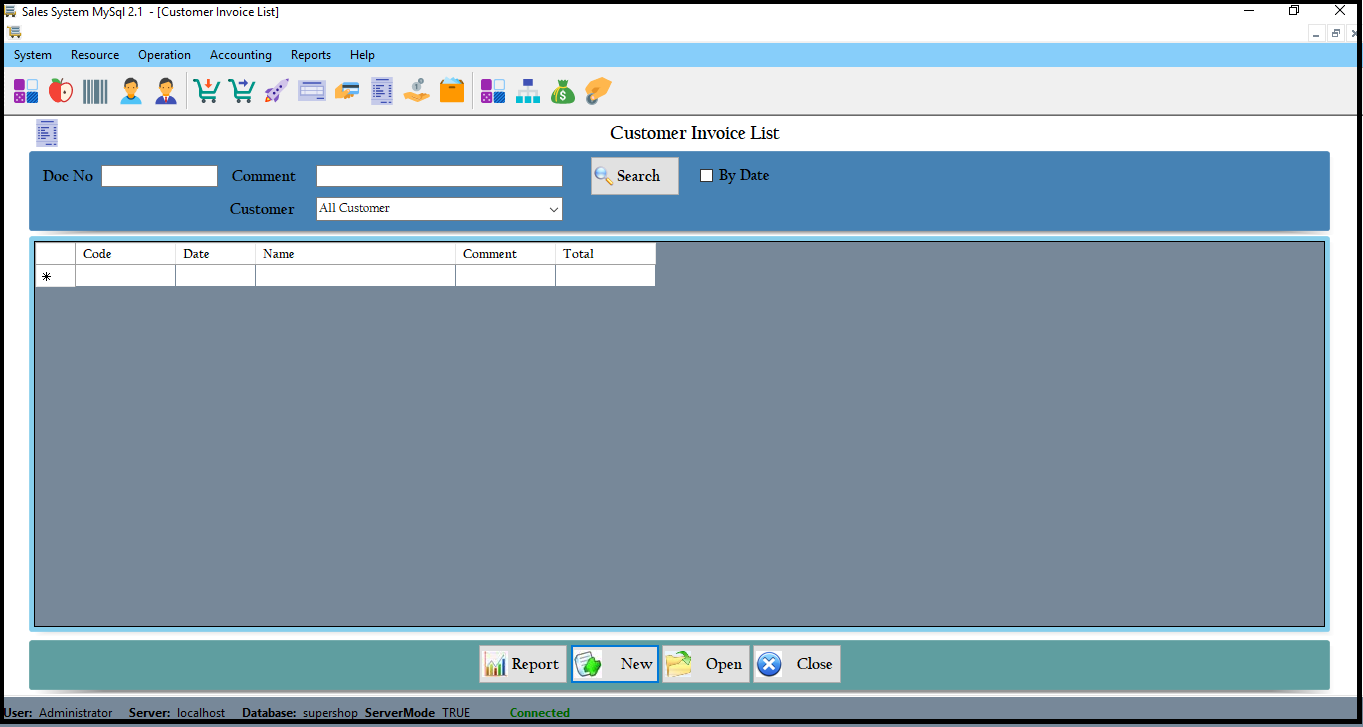Click the New invoice button
The height and width of the screenshot is (727, 1363).
point(615,664)
